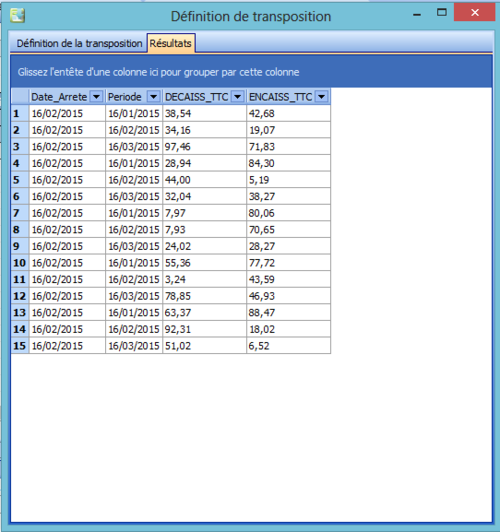
Task: Click the application icon in title bar
Action: point(17,15)
